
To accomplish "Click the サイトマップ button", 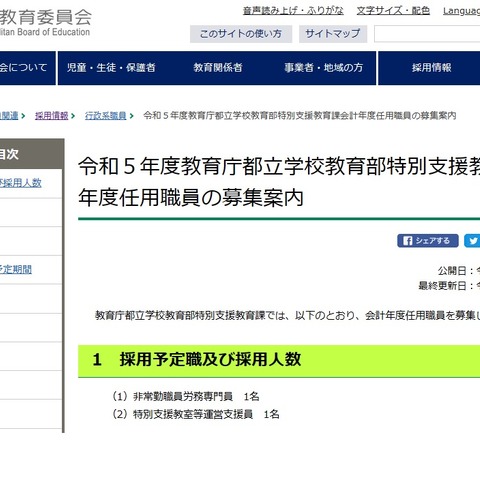I will [333, 34].
